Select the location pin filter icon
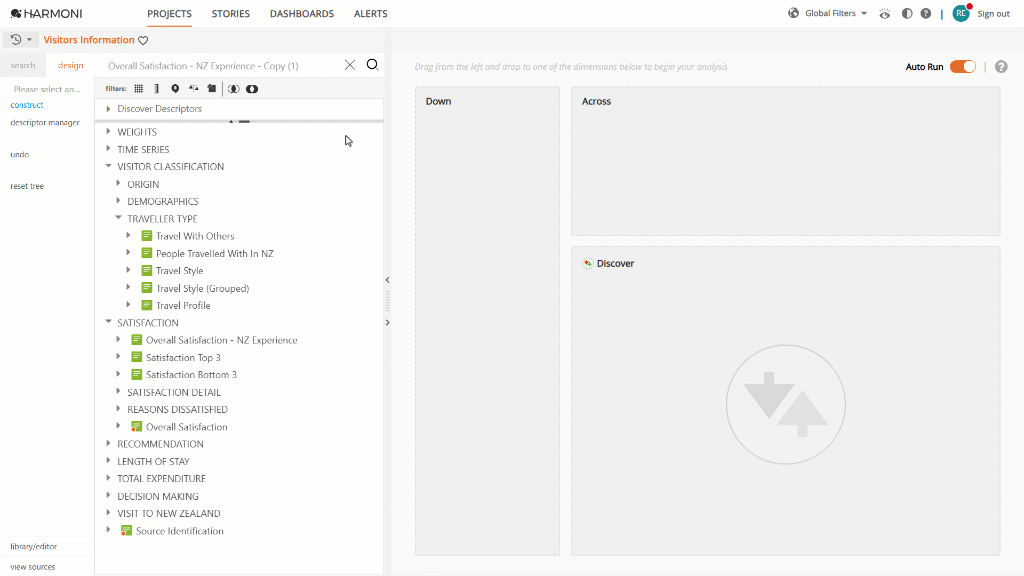The height and width of the screenshot is (576, 1024). tap(176, 89)
